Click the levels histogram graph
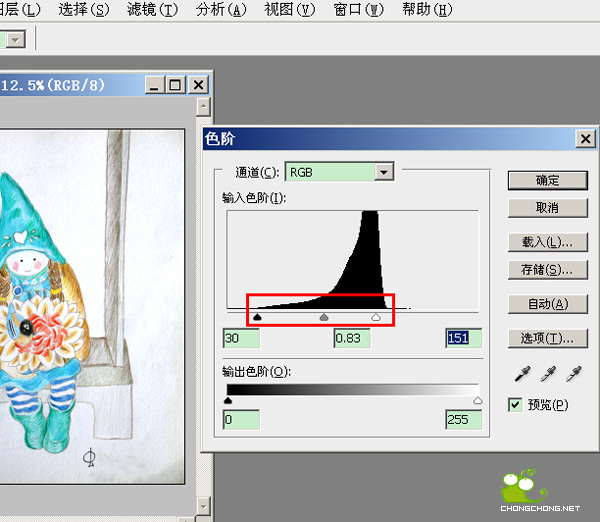This screenshot has width=600, height=522. click(x=352, y=260)
